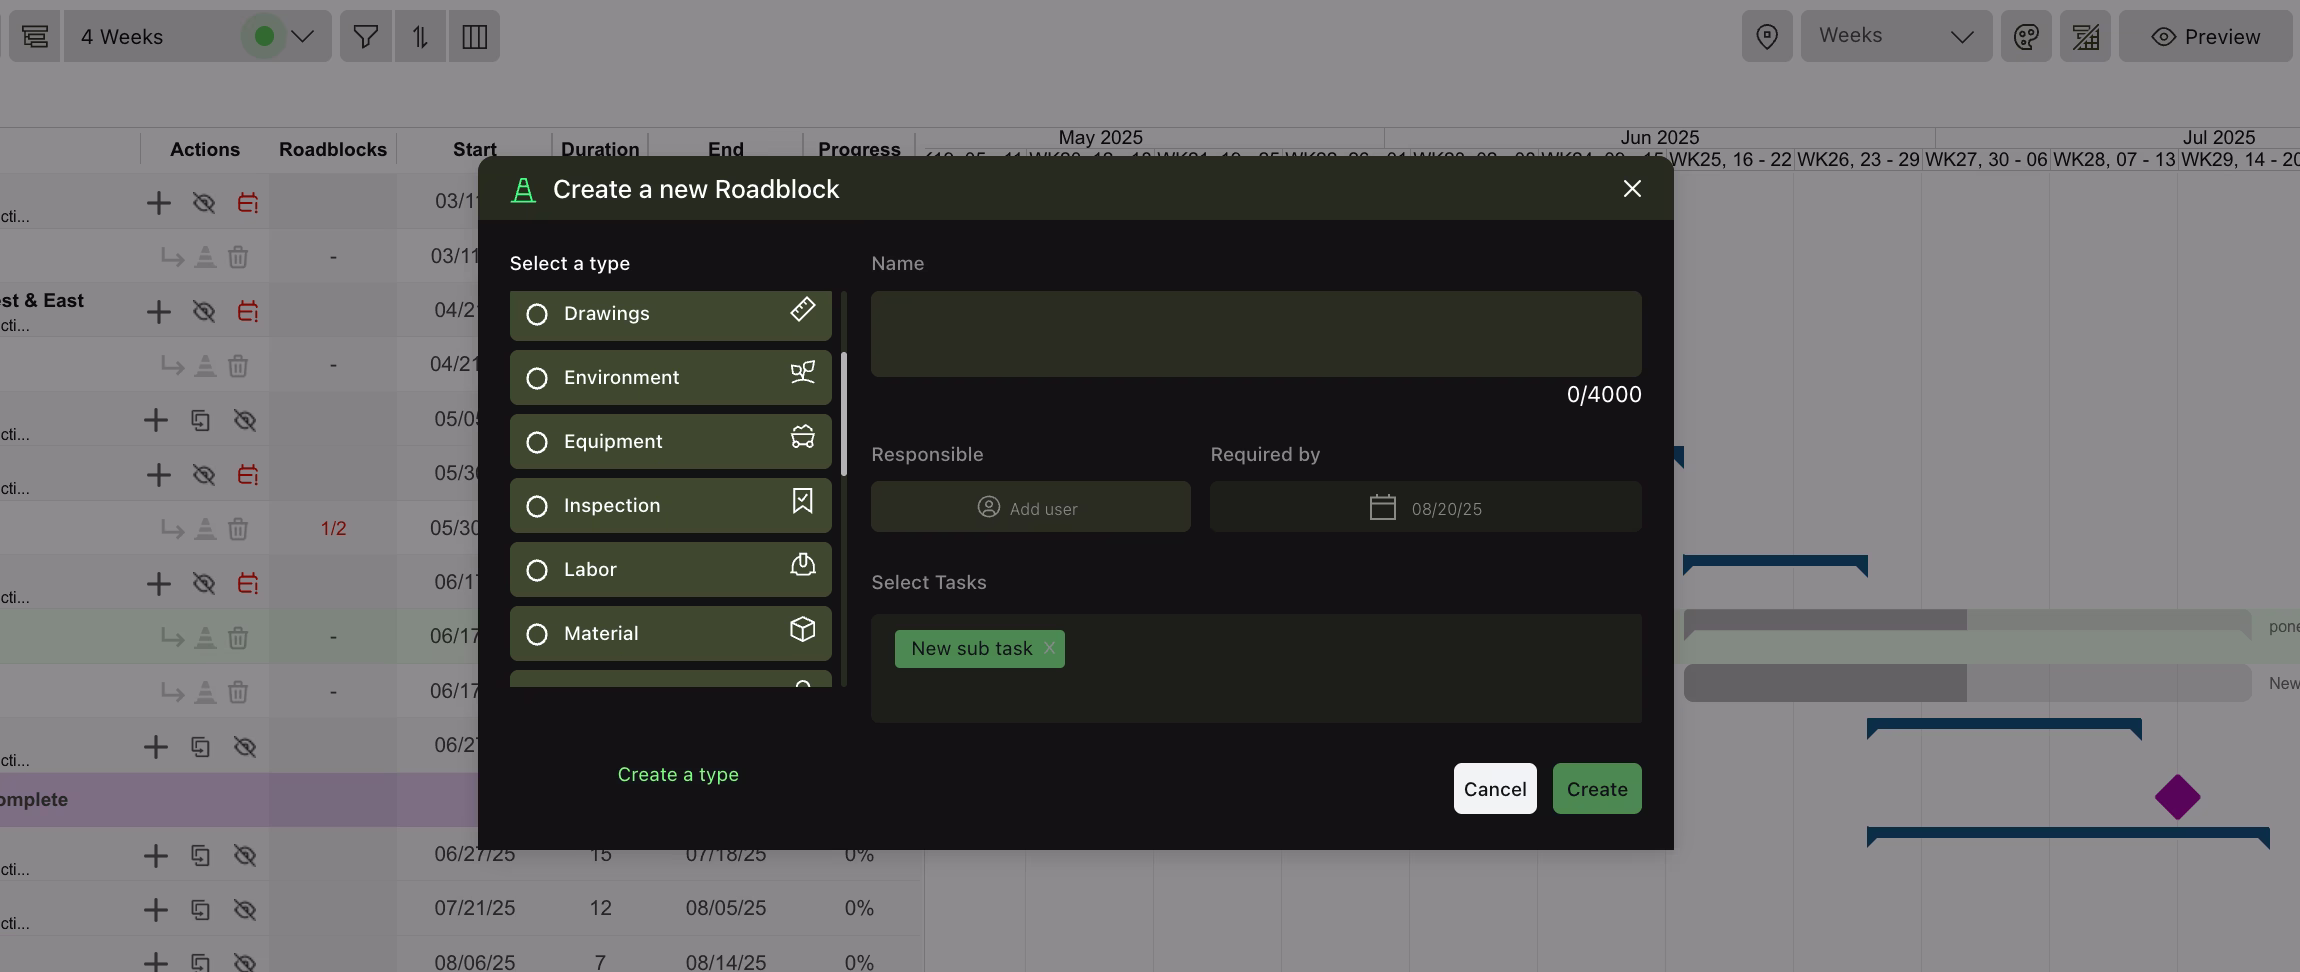The width and height of the screenshot is (2300, 972).
Task: Open the color palette icon
Action: pos(2026,37)
